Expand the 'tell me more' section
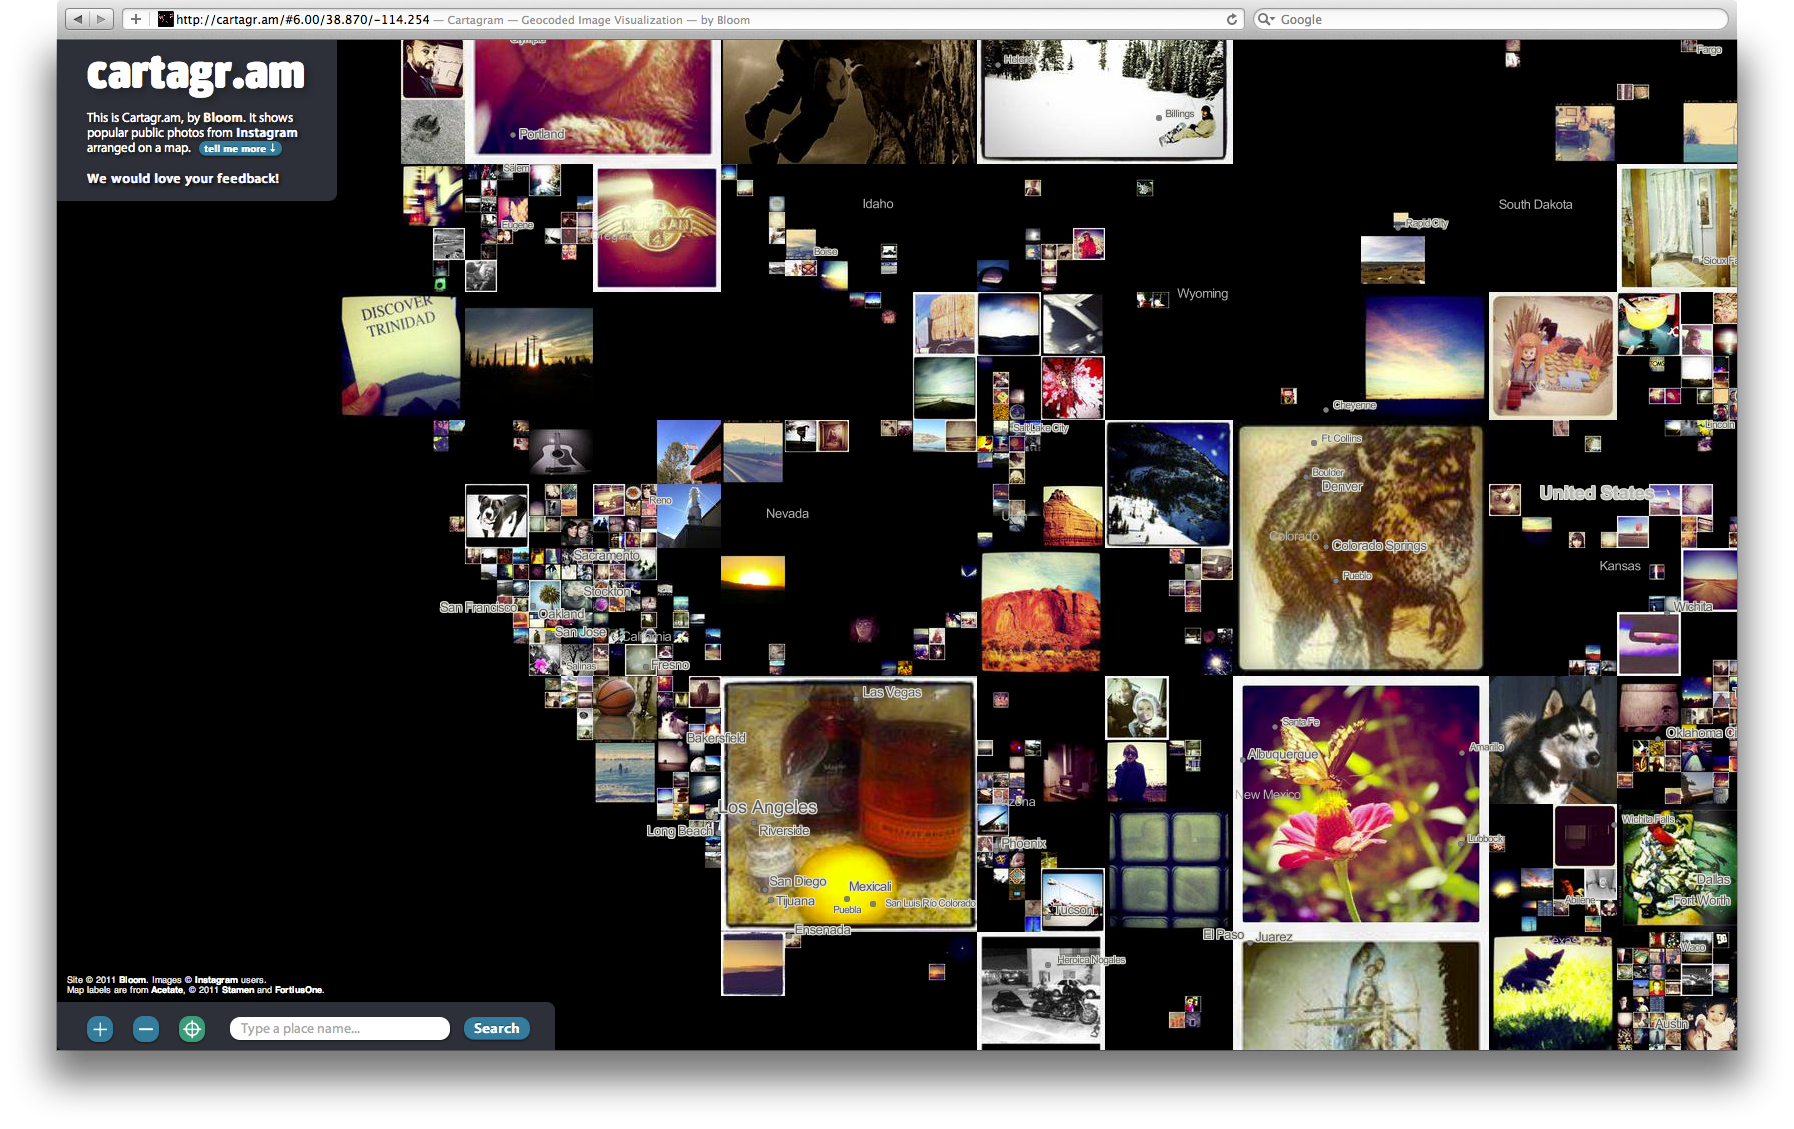Image resolution: width=1794 pixels, height=1129 pixels. tap(240, 149)
